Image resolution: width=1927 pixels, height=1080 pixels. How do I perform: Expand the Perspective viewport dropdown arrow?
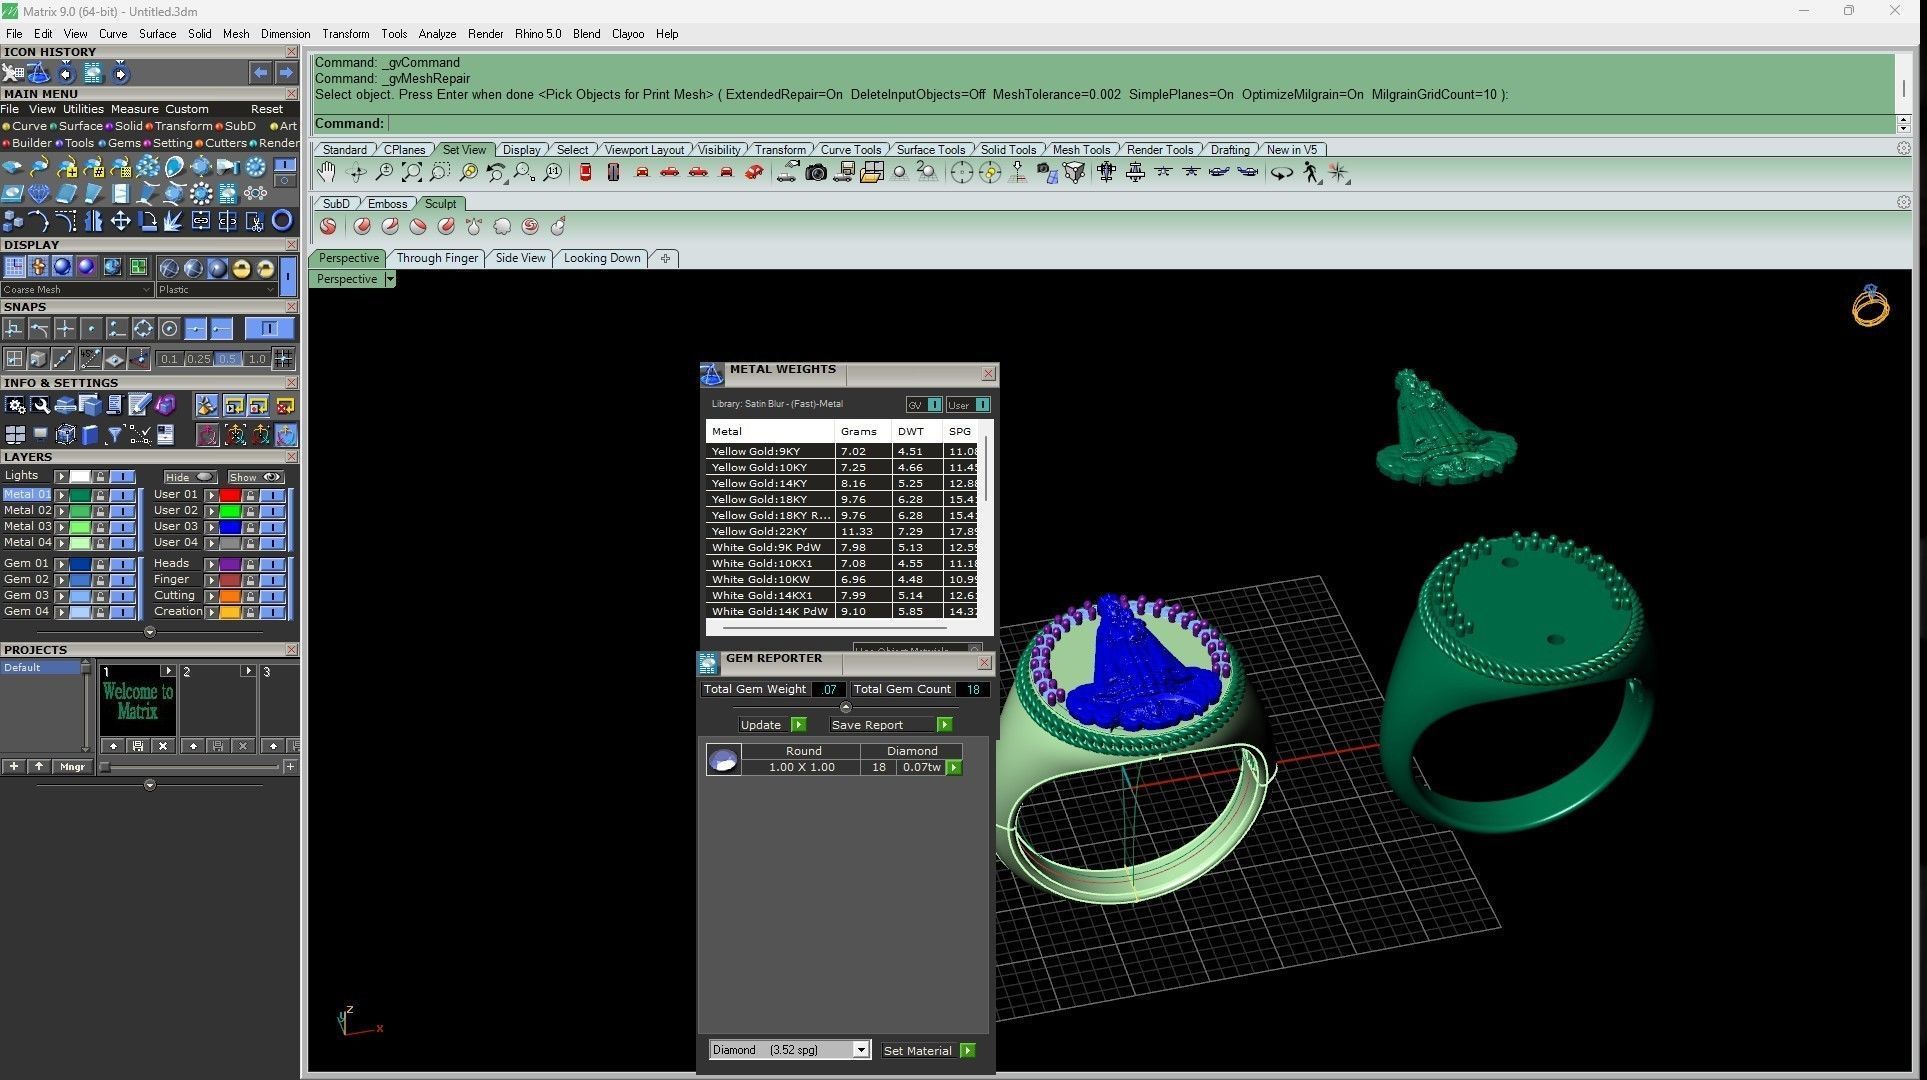390,279
